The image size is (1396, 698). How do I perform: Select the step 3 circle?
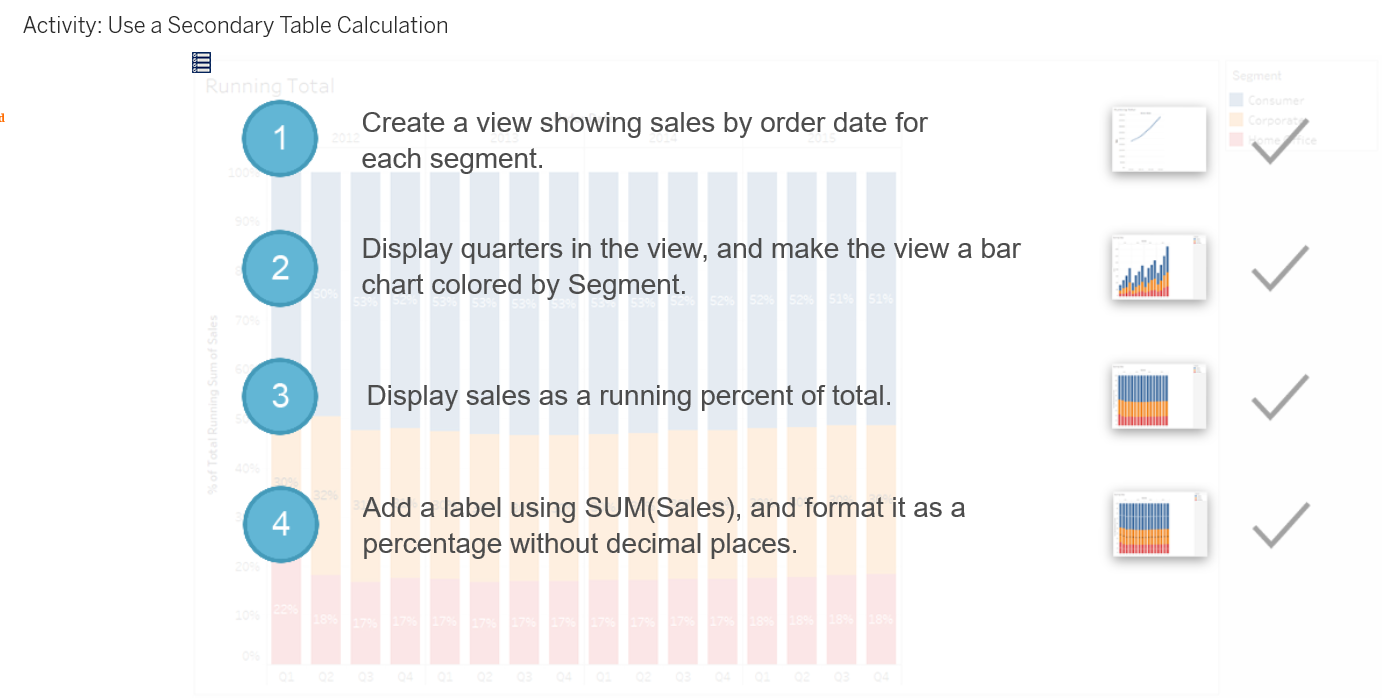(x=280, y=396)
